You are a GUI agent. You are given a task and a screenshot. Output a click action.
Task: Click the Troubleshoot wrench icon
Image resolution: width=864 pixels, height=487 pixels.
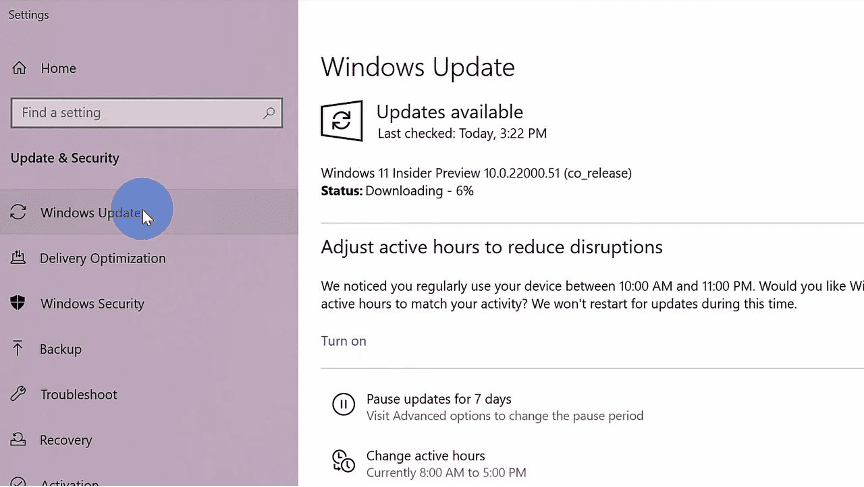(x=18, y=393)
